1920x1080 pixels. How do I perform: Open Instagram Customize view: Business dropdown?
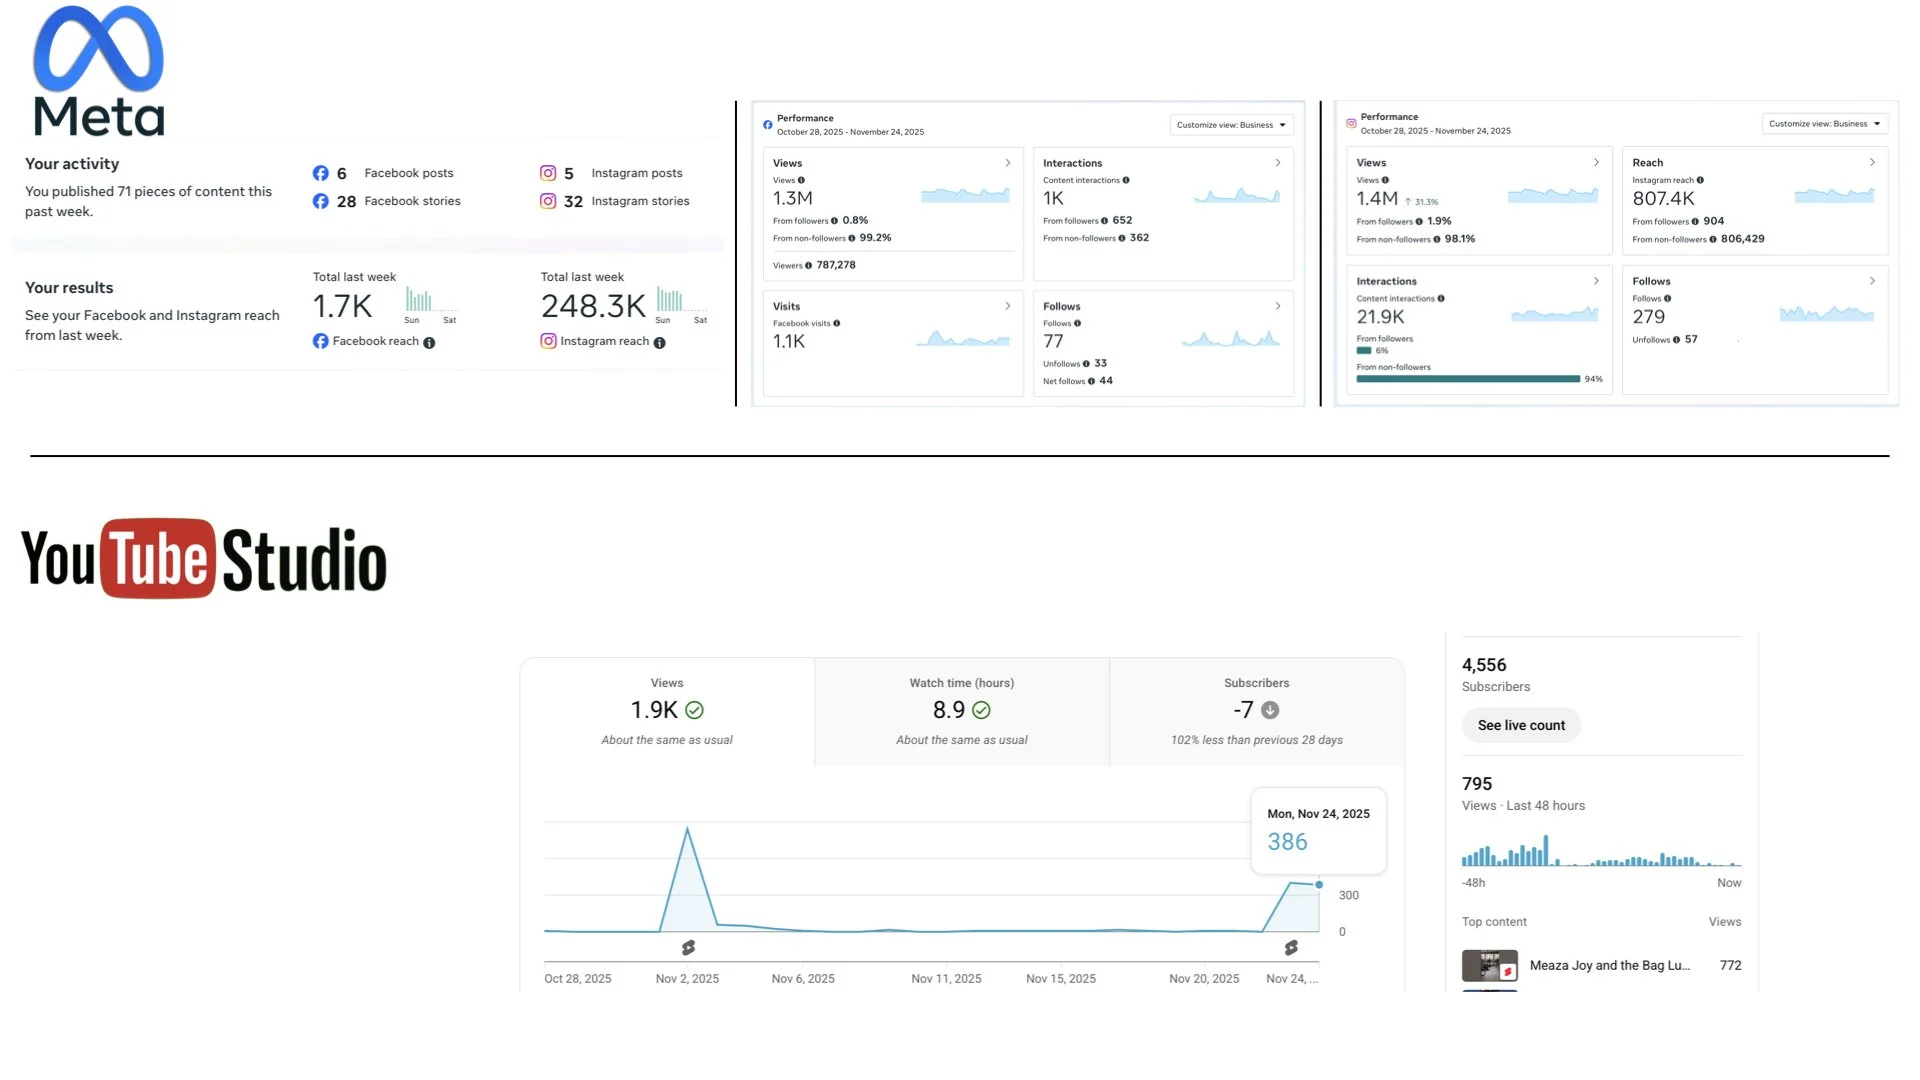[x=1824, y=124]
